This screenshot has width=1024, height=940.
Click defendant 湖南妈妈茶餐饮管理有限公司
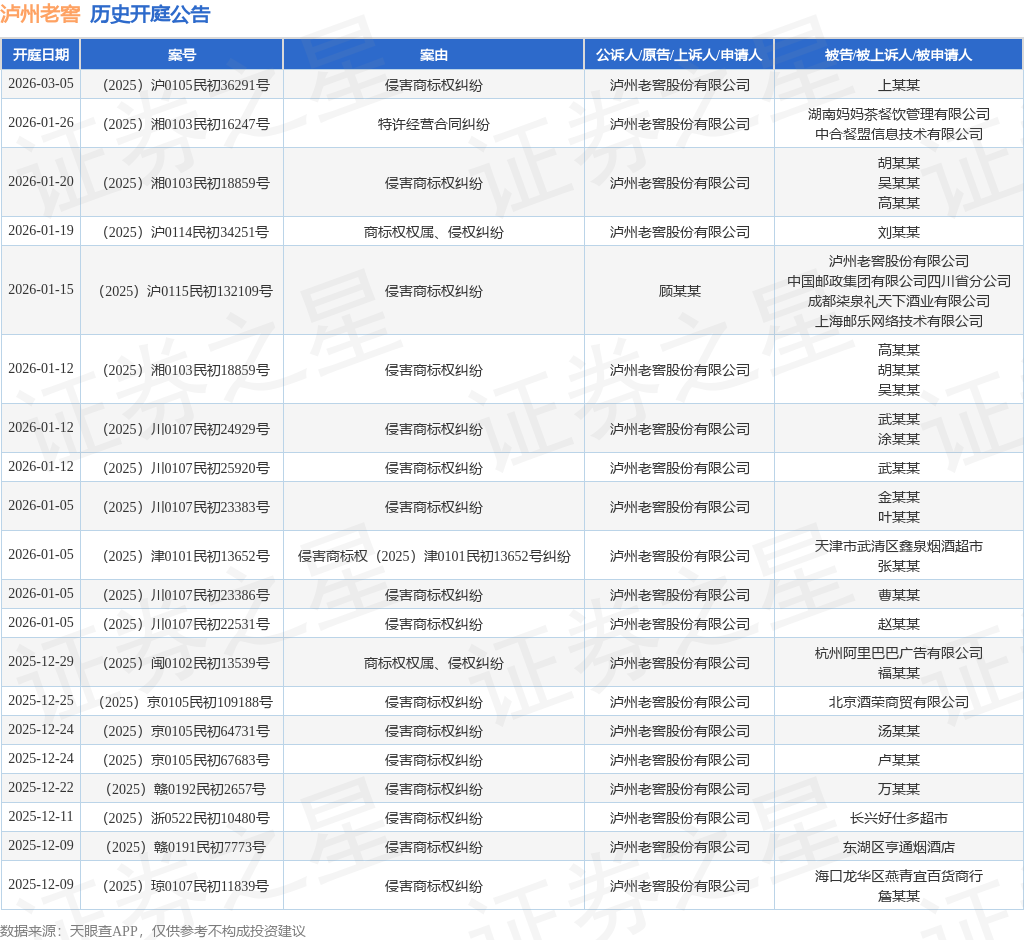coord(899,114)
